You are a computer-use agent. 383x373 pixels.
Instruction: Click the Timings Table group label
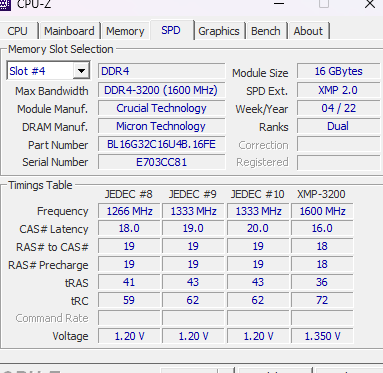point(40,185)
